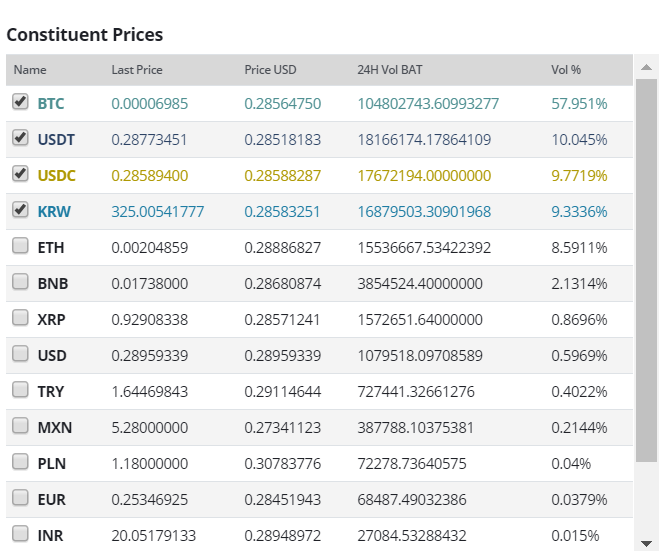This screenshot has height=551, width=661.
Task: Click KRW volume share 9.3336%
Action: tap(579, 212)
